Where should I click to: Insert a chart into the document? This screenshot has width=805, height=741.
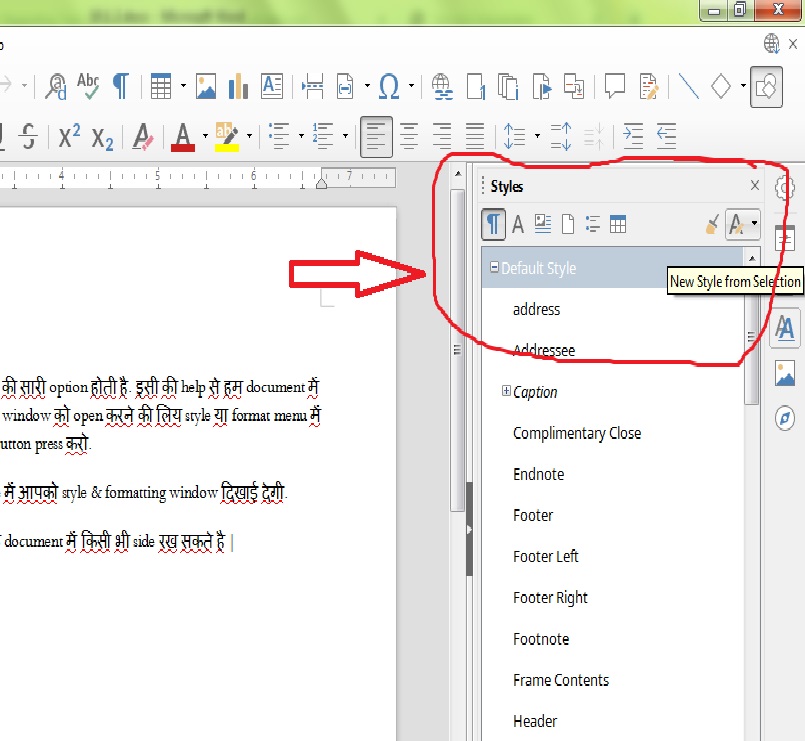(x=237, y=86)
